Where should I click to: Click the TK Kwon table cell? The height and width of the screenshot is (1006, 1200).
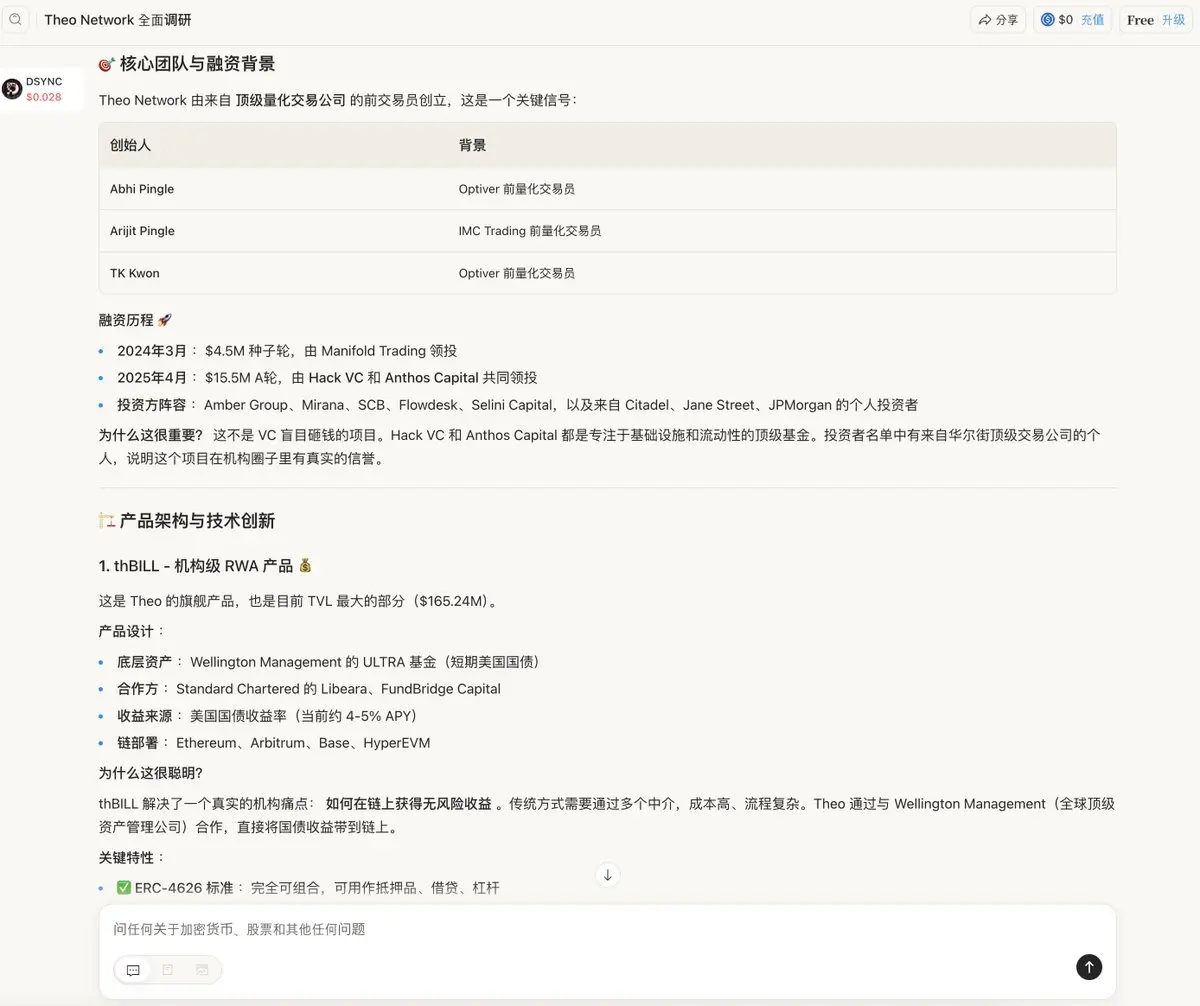(135, 273)
